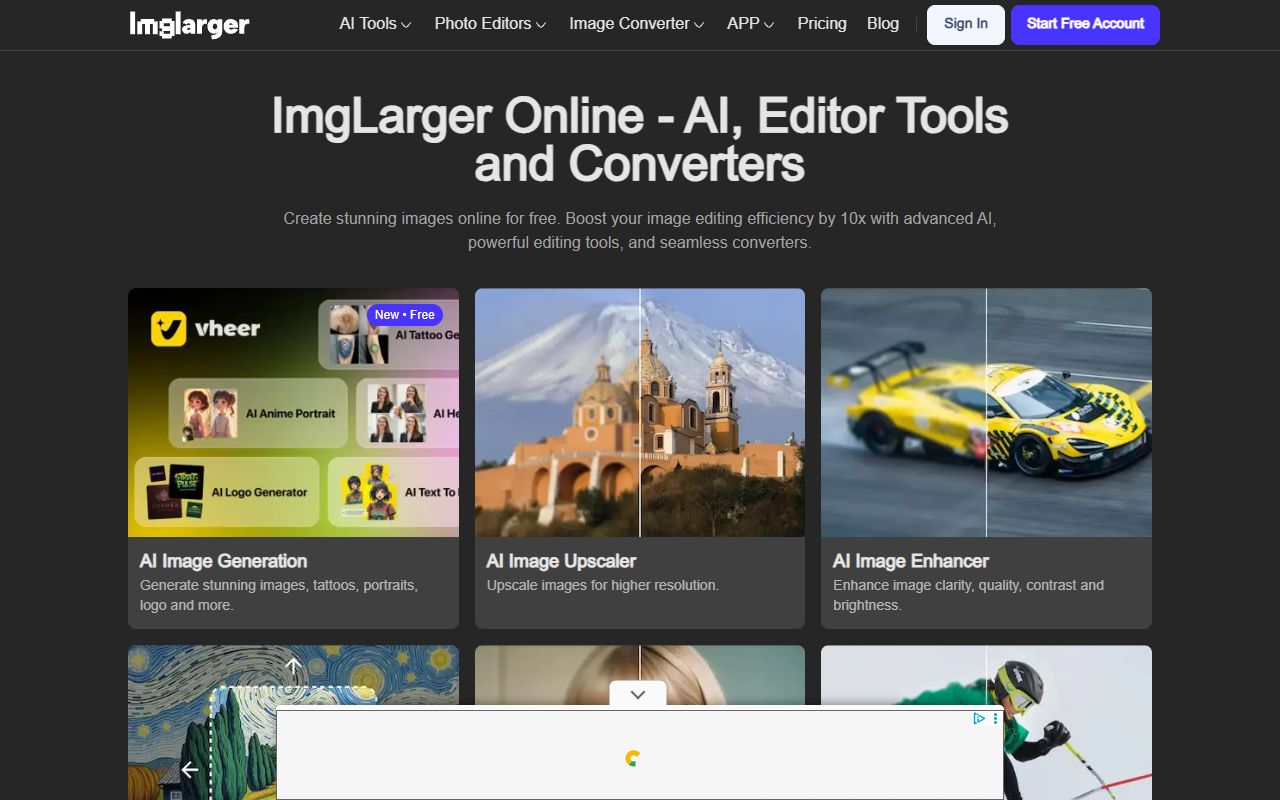Open the ad's three-dot options icon
This screenshot has height=800, width=1280.
pos(995,718)
